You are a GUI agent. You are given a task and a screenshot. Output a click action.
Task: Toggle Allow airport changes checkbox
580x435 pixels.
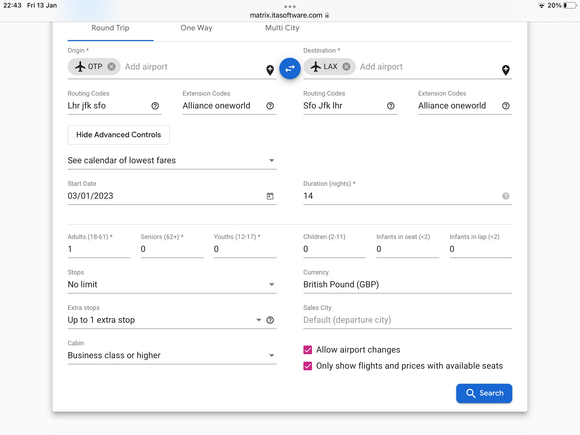307,350
